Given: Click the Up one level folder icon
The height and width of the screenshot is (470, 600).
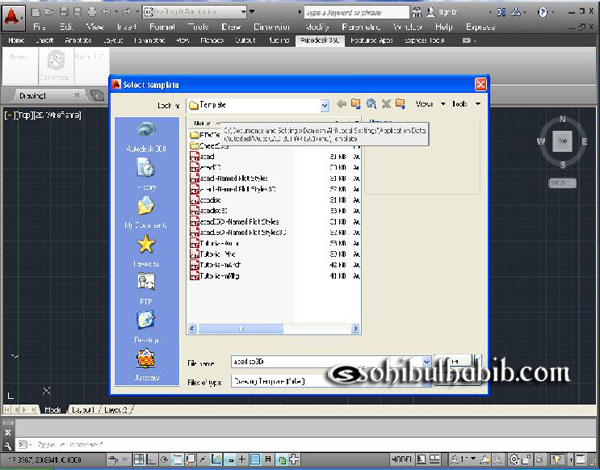Looking at the screenshot, I should 356,104.
